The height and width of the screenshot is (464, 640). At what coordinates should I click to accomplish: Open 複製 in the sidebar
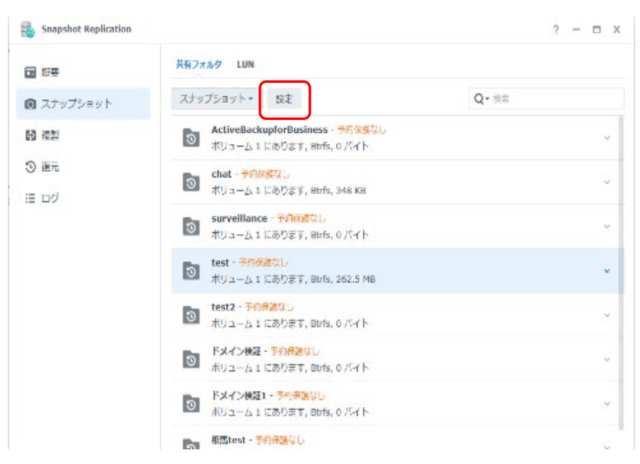coord(50,135)
